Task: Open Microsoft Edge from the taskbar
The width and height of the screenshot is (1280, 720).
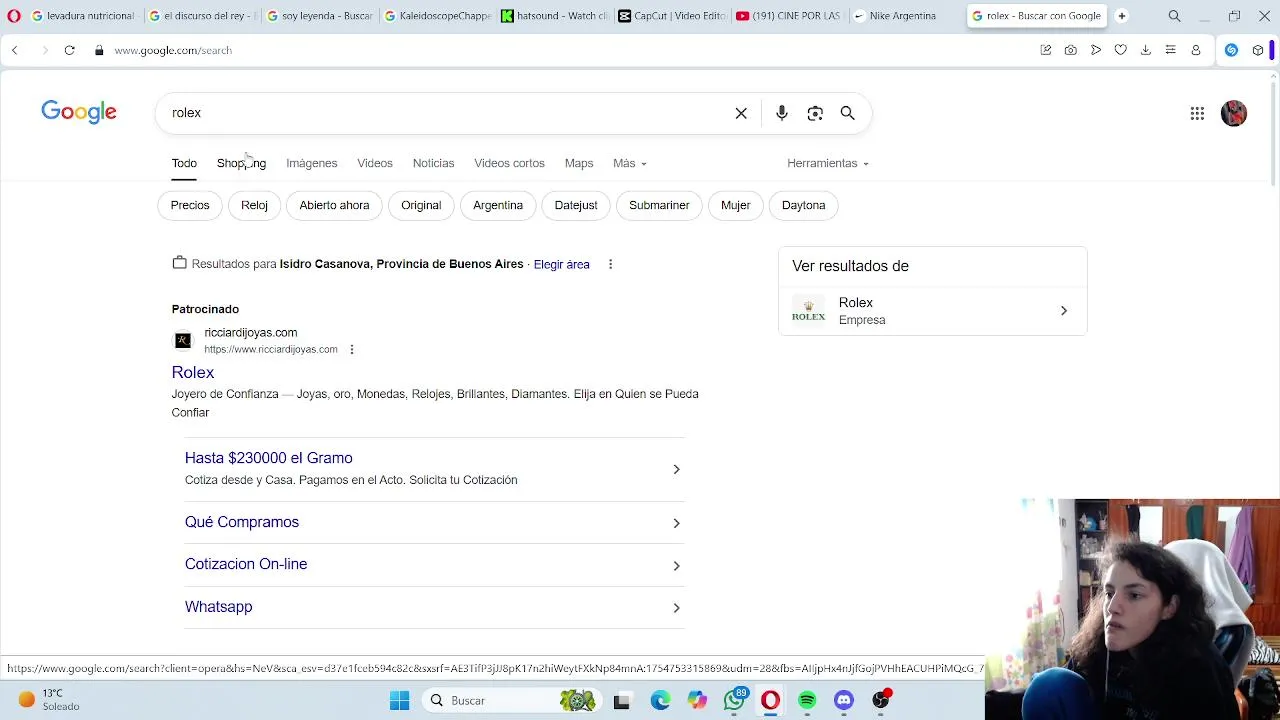Action: (660, 700)
